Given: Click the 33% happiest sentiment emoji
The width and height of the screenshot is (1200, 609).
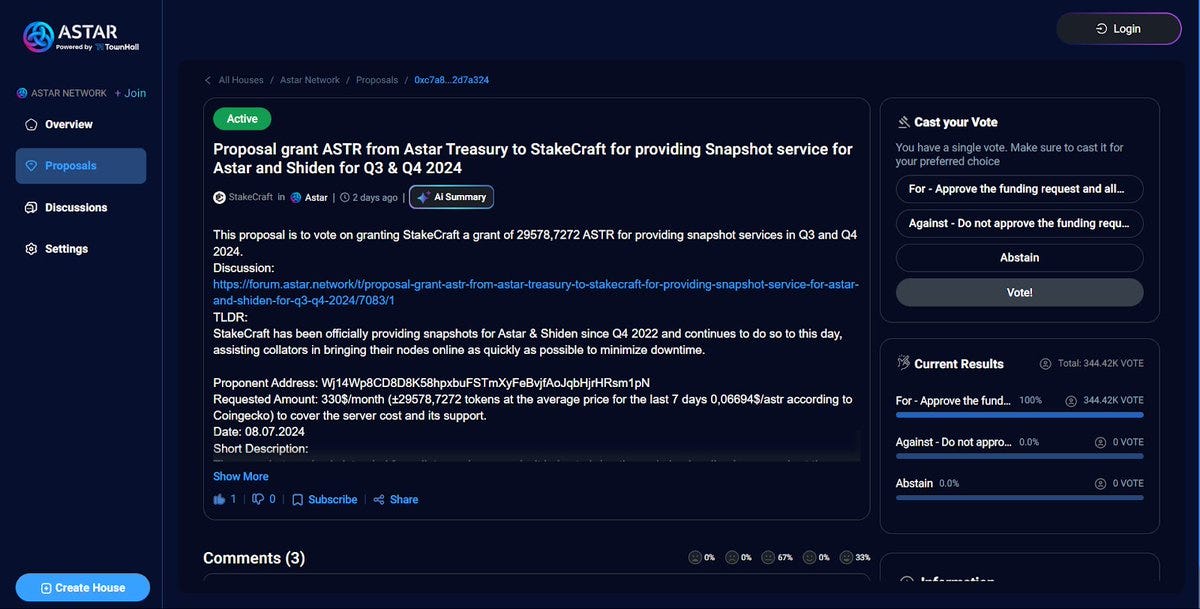Looking at the screenshot, I should pos(846,557).
